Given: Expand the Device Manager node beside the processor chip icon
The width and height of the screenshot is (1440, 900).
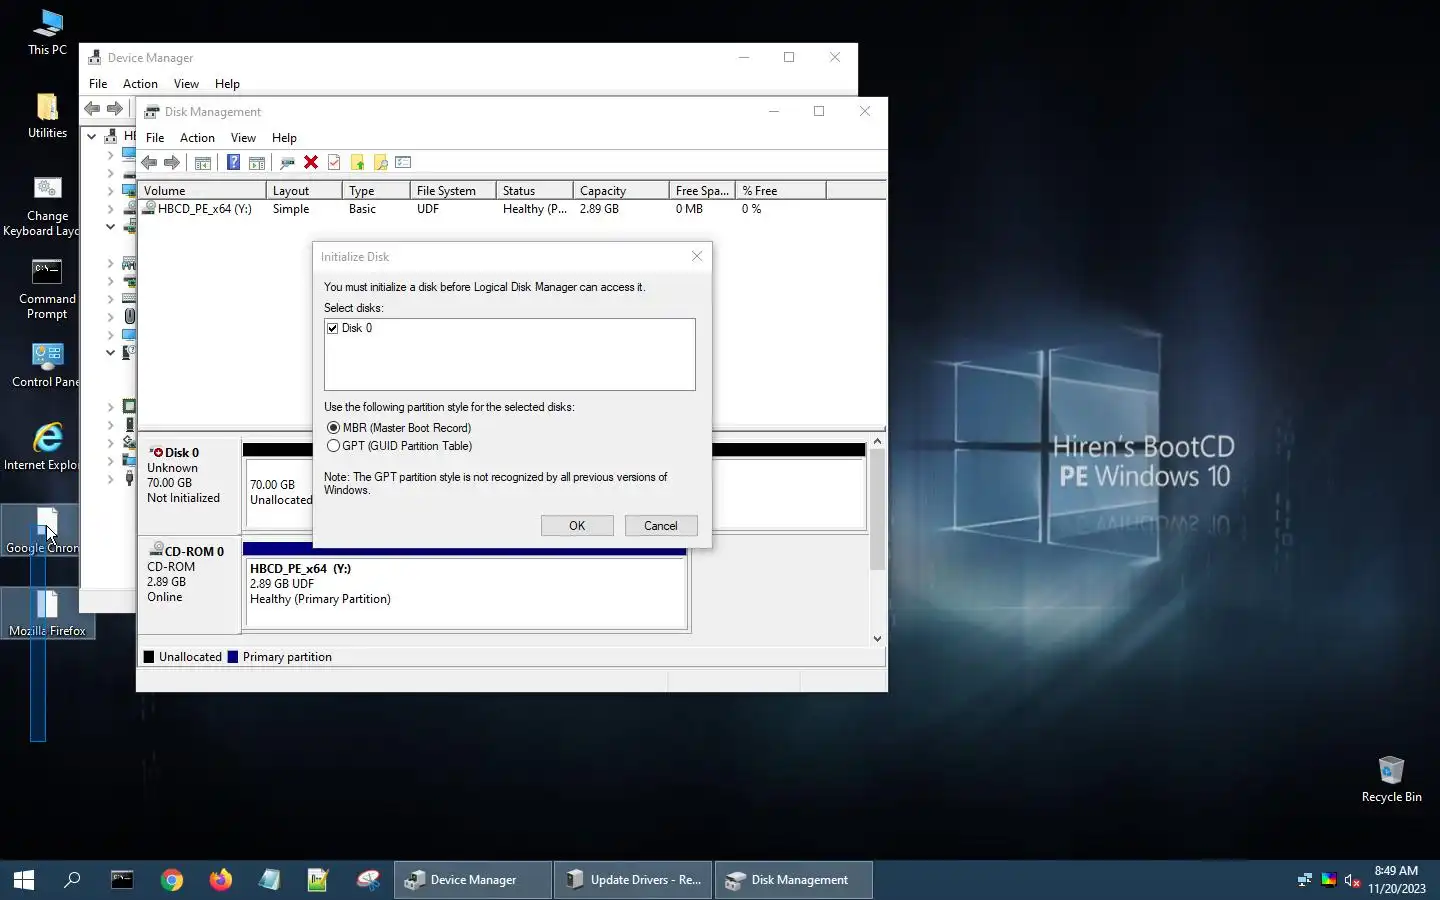Looking at the screenshot, I should (x=110, y=407).
